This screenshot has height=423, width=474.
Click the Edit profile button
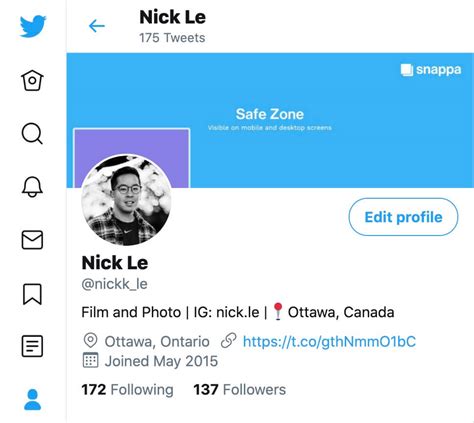coord(403,217)
